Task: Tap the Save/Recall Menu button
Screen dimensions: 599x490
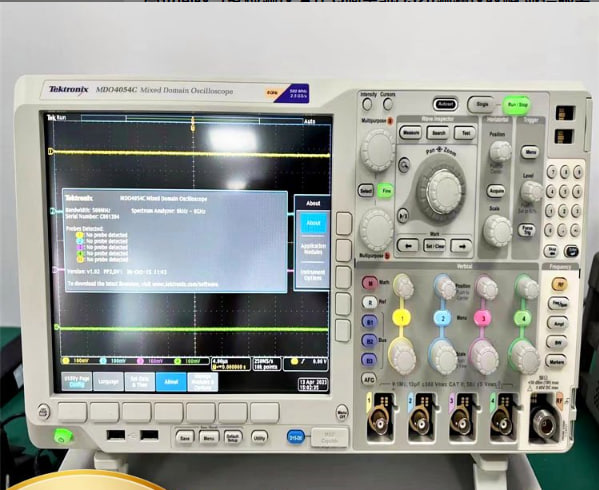Action: 209,438
